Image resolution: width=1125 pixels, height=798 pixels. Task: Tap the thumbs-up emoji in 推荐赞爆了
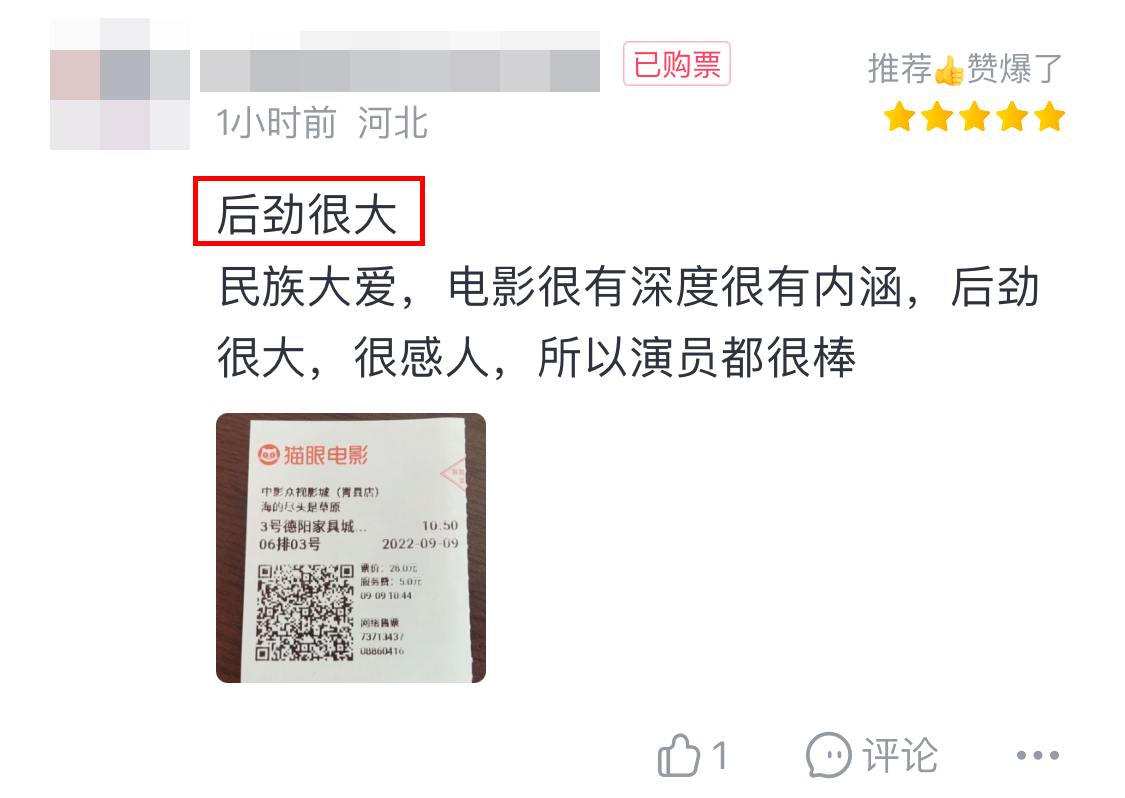coord(949,70)
